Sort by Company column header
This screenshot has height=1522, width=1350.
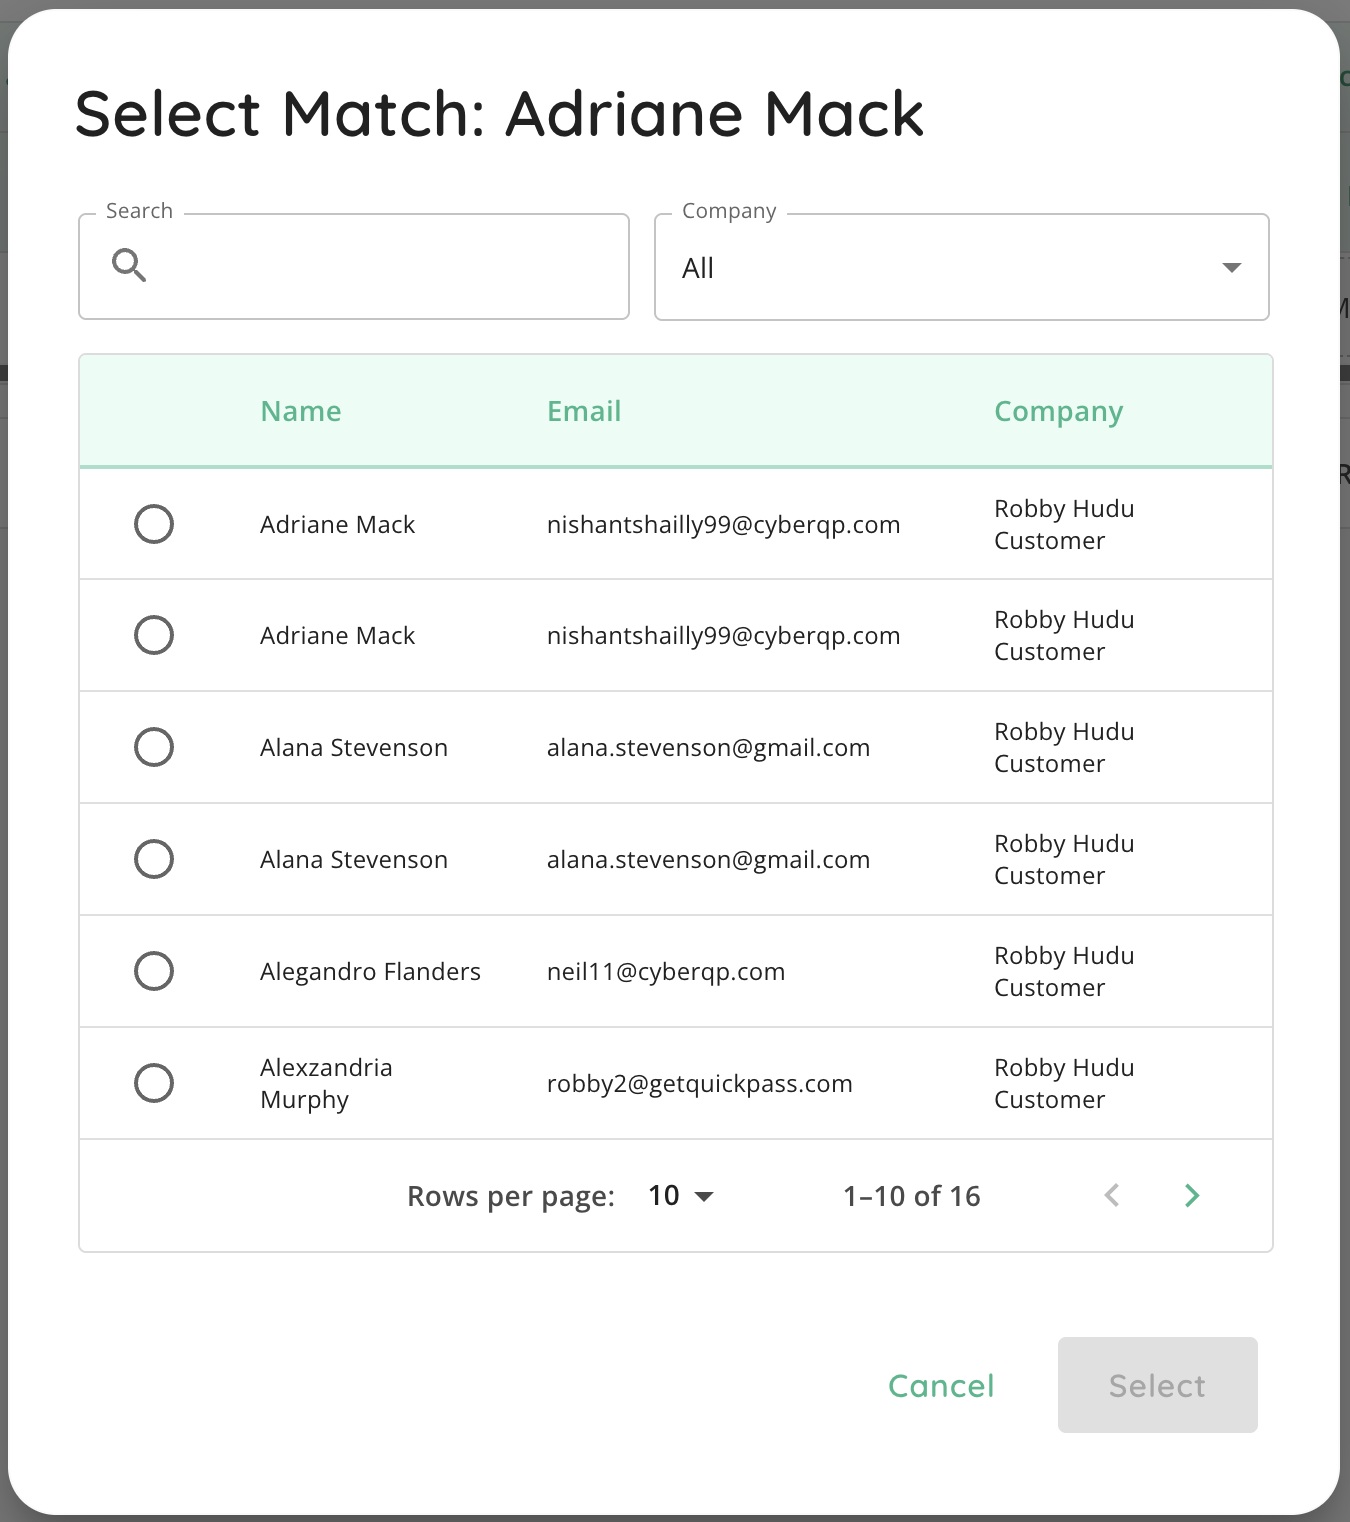[1059, 412]
